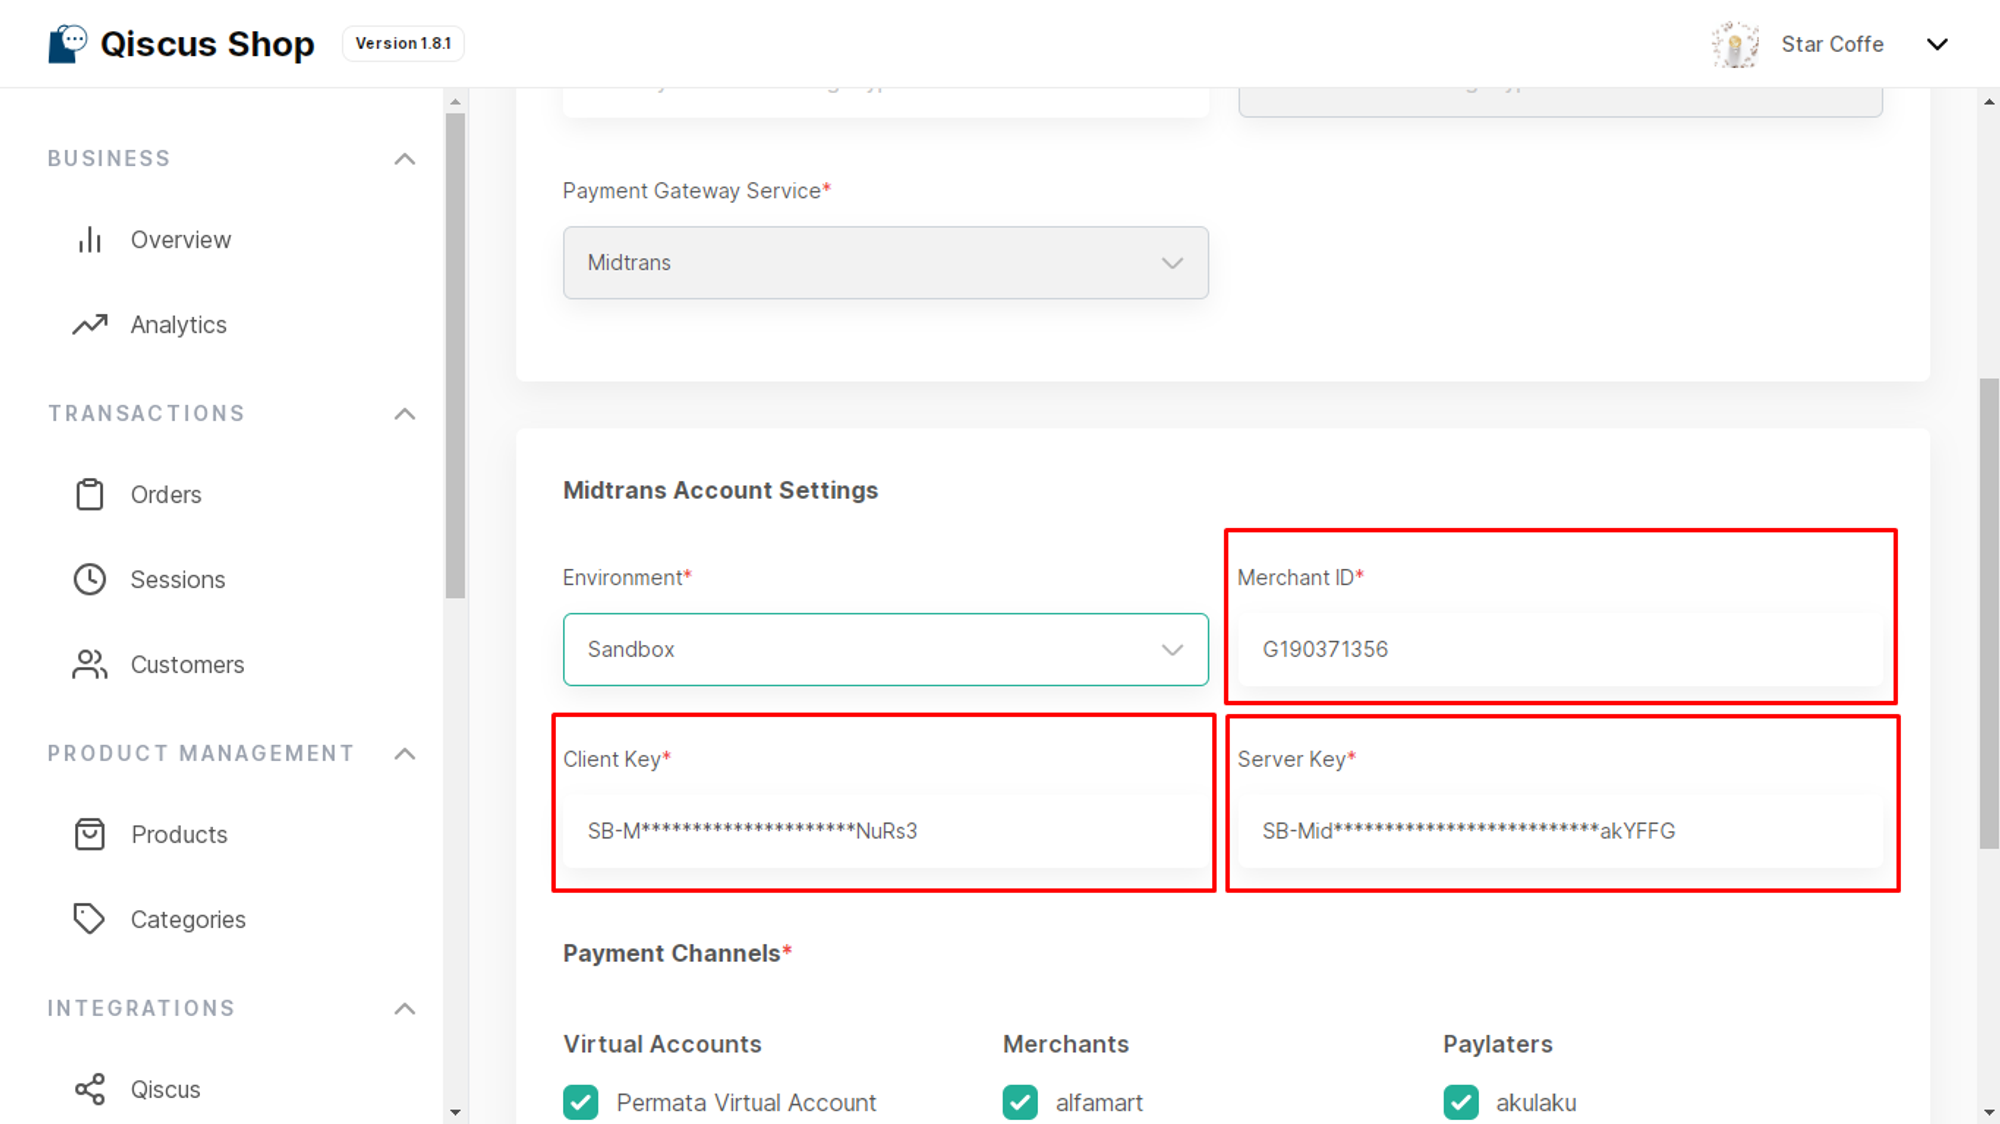Click the Permata Virtual Account label
This screenshot has height=1124, width=2000.
tap(746, 1103)
